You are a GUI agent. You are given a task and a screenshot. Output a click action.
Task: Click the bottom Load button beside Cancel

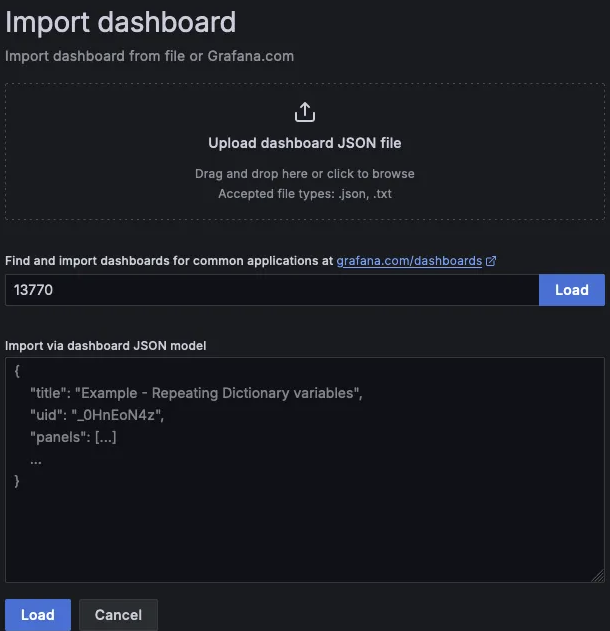(x=38, y=615)
